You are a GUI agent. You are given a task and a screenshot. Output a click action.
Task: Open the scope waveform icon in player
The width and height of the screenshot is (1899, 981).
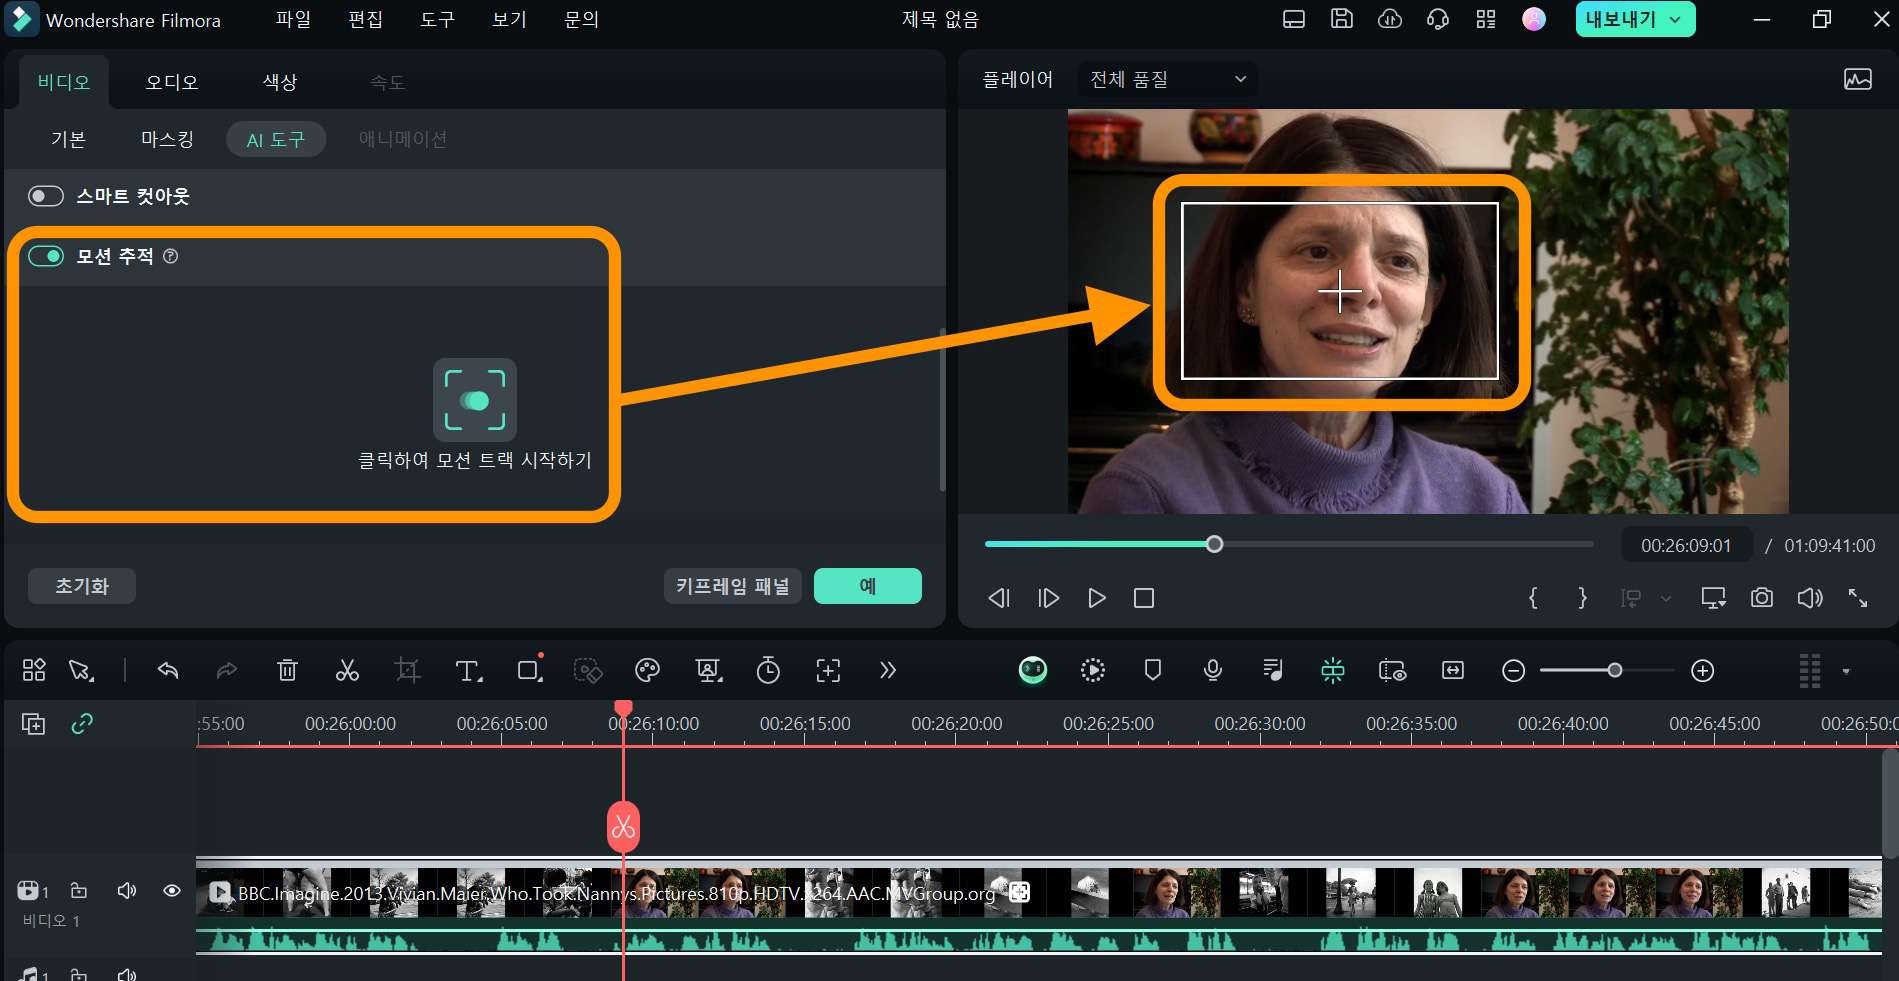click(x=1858, y=79)
